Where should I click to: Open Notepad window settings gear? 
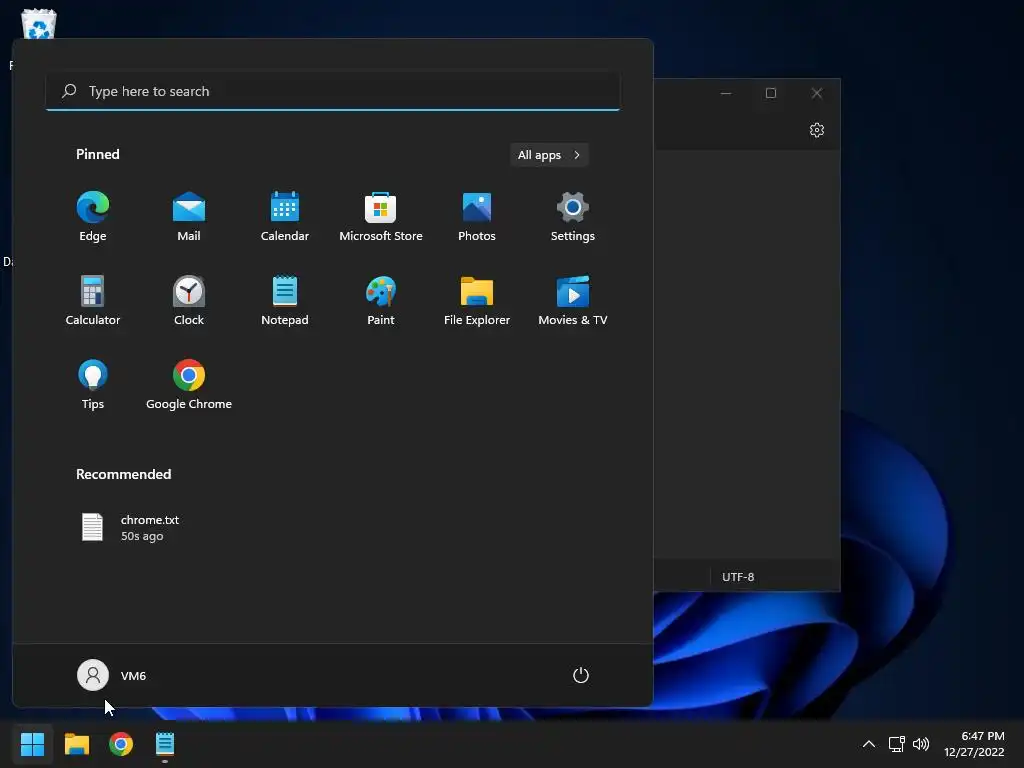coord(817,130)
